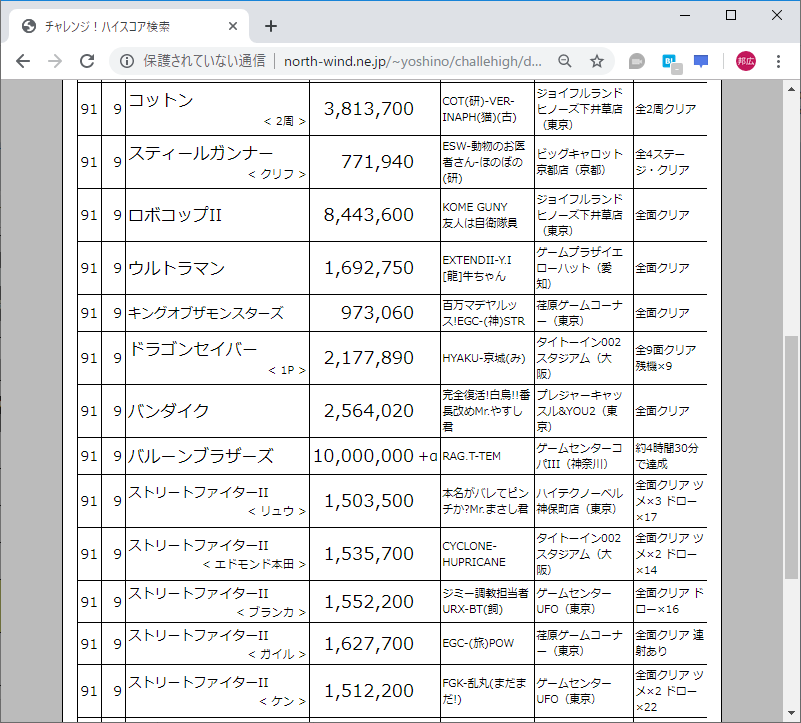The image size is (801, 723).
Task: Close the チャレンジ！ハイスコア検索 tab
Action: point(233,26)
